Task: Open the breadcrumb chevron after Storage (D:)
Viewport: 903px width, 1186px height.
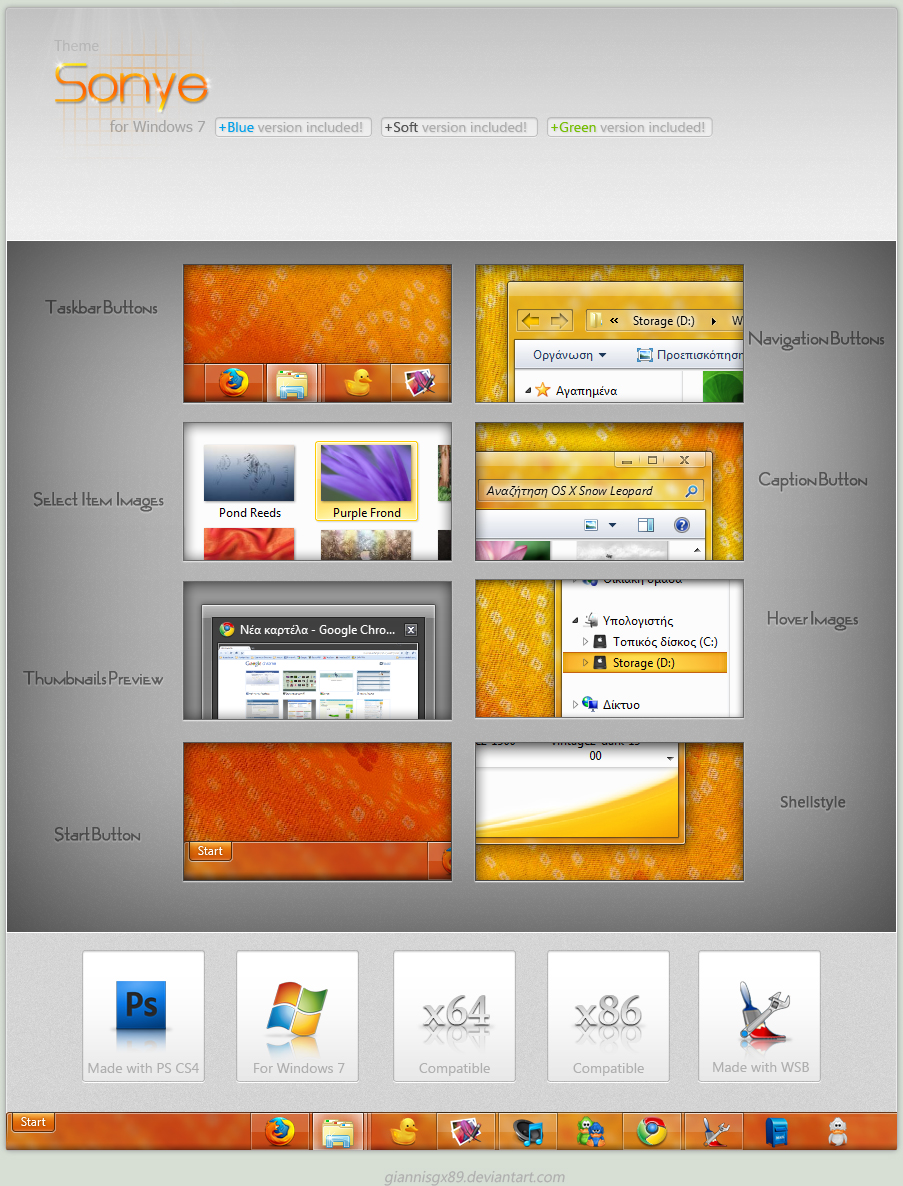Action: click(712, 322)
